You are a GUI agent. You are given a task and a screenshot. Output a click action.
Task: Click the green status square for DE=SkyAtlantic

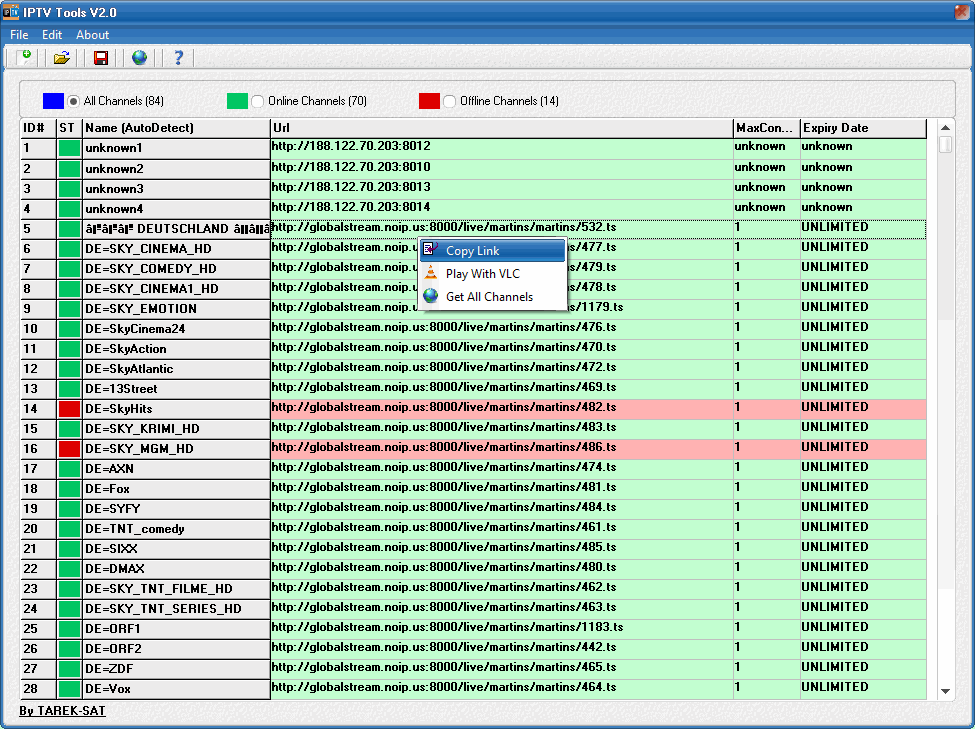[69, 369]
